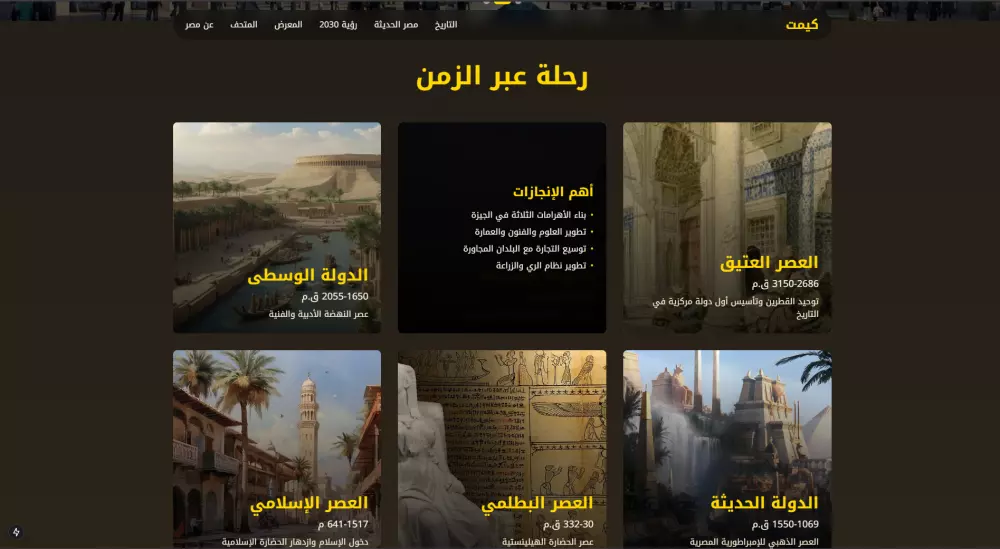The width and height of the screenshot is (1000, 549).
Task: Click the الدولة الحديثة title text
Action: pyautogui.click(x=764, y=503)
